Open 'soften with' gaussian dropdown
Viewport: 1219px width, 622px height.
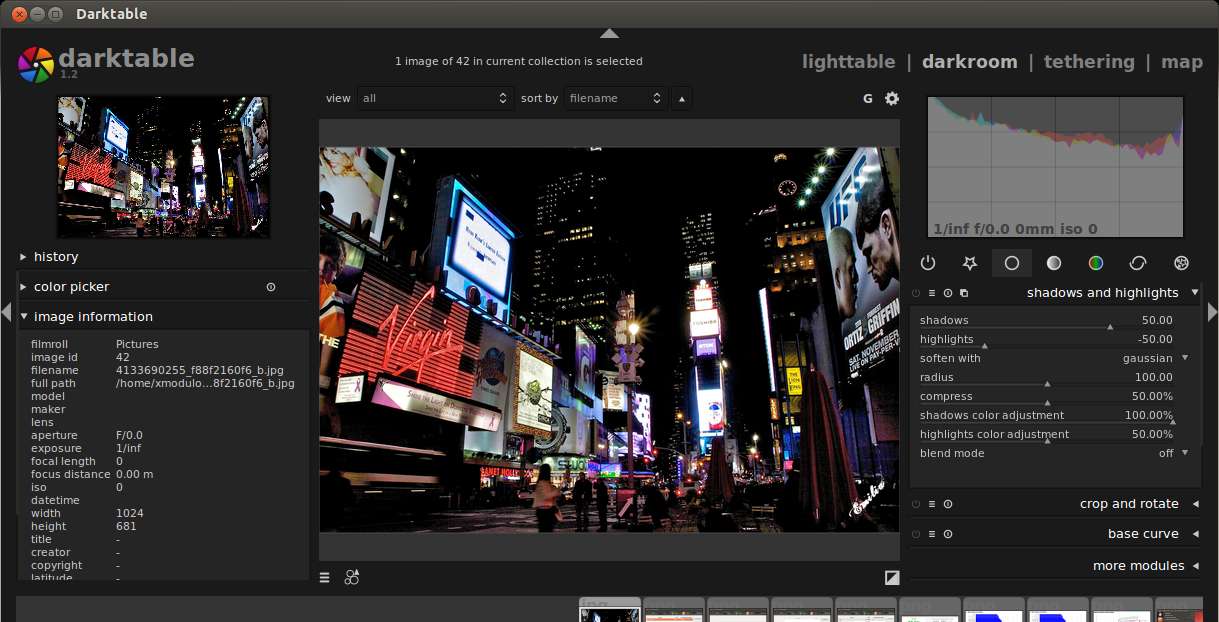pyautogui.click(x=1054, y=358)
